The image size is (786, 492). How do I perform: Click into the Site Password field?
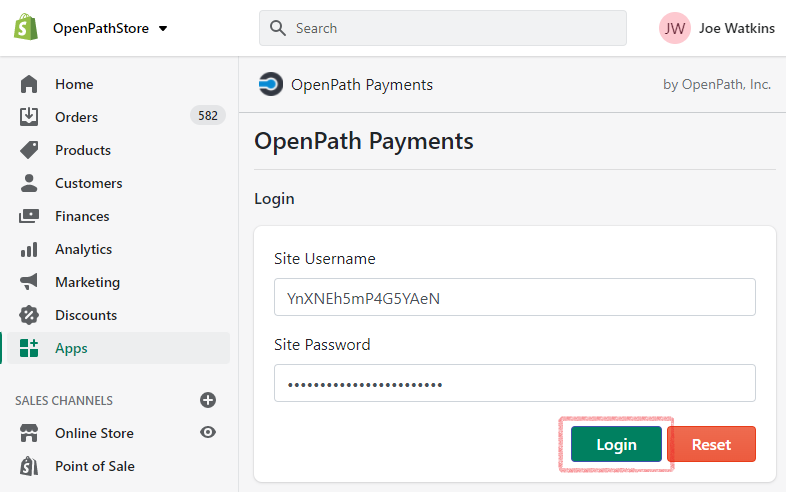515,383
